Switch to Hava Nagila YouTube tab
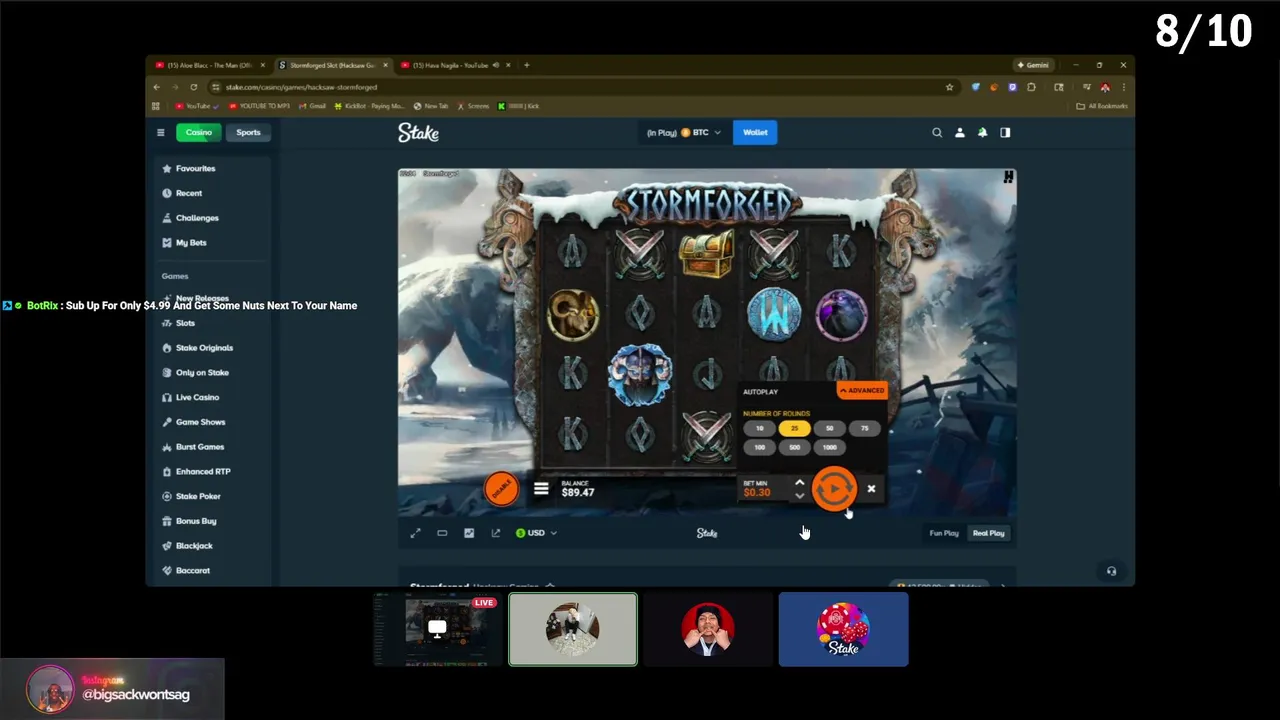The width and height of the screenshot is (1280, 720). click(x=455, y=65)
